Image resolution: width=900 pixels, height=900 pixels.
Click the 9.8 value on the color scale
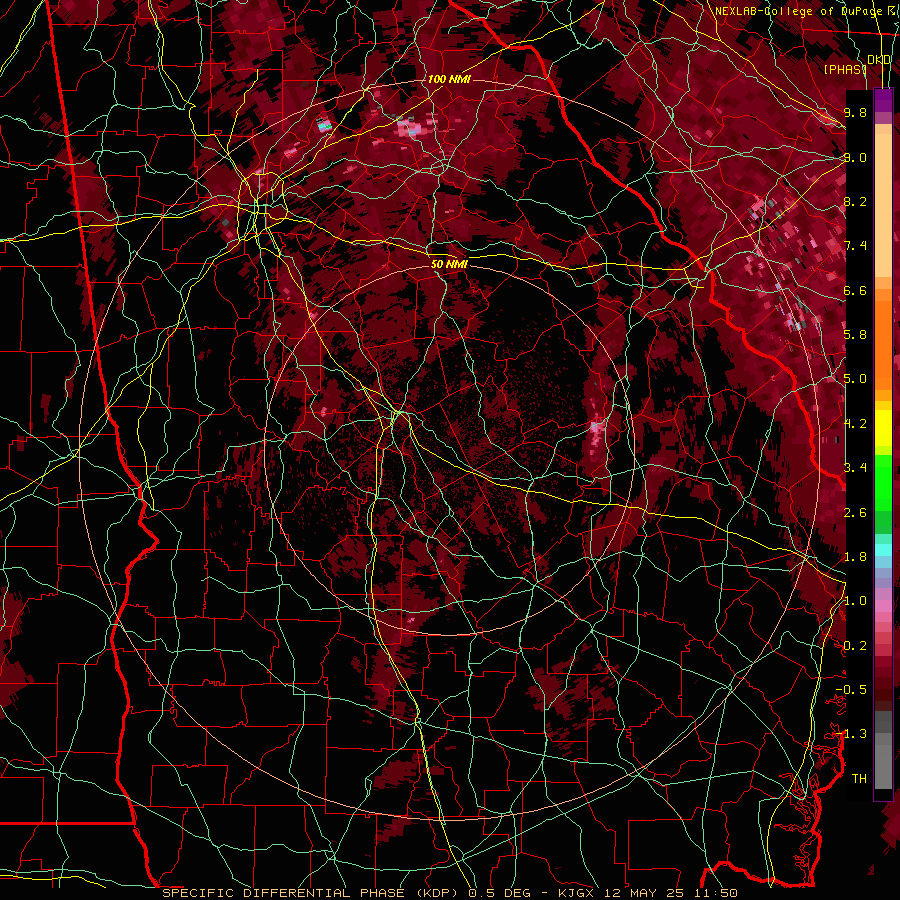(x=855, y=112)
